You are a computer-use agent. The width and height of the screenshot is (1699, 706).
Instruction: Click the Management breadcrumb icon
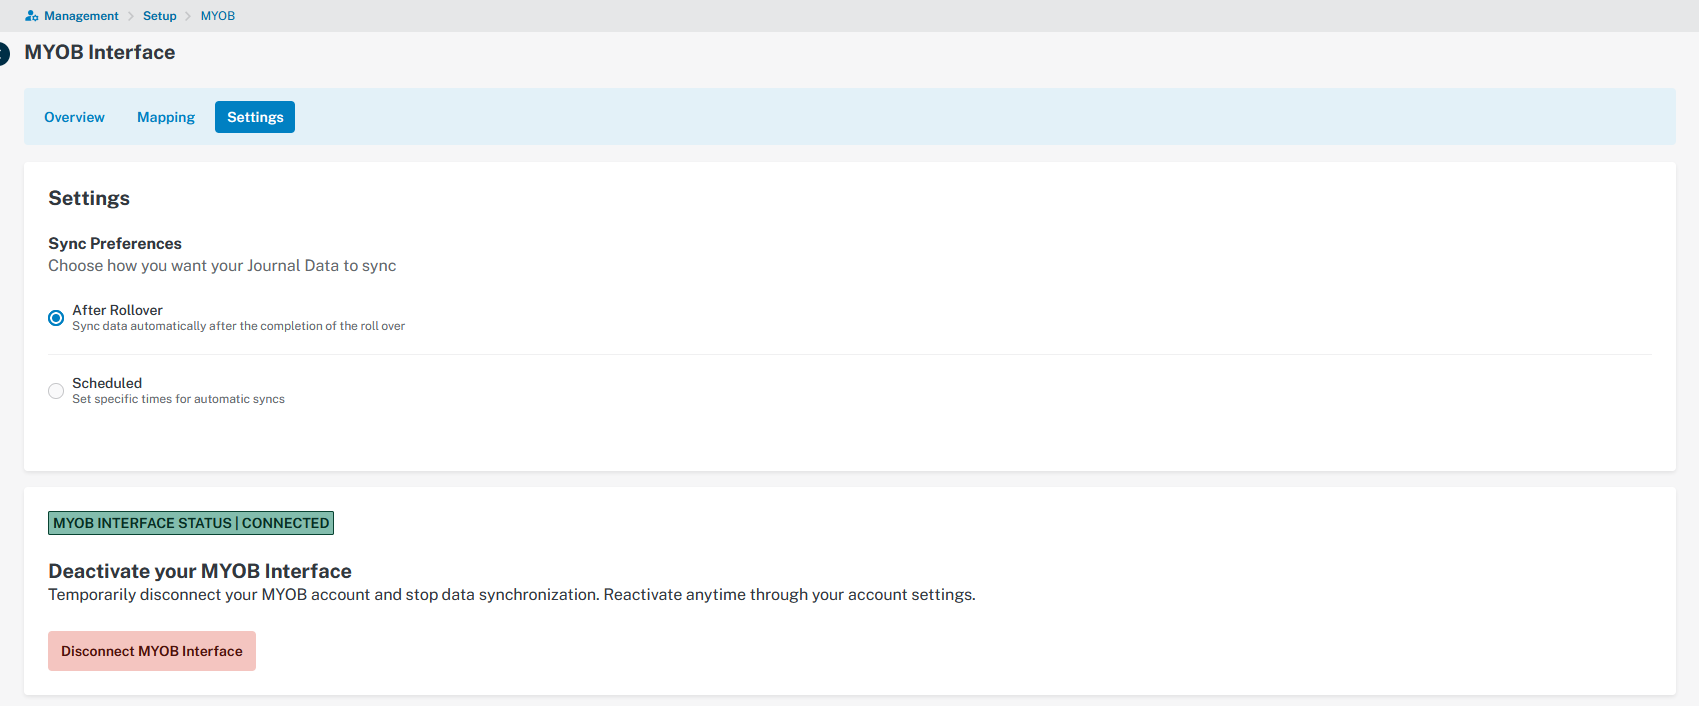(x=32, y=16)
